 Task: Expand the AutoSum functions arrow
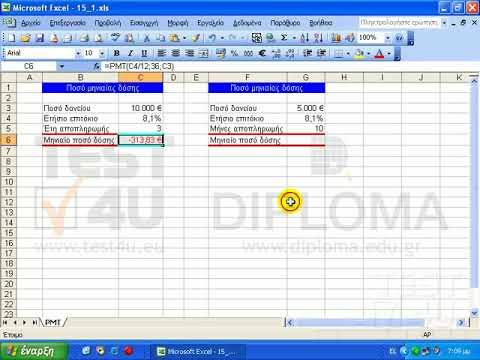[294, 38]
